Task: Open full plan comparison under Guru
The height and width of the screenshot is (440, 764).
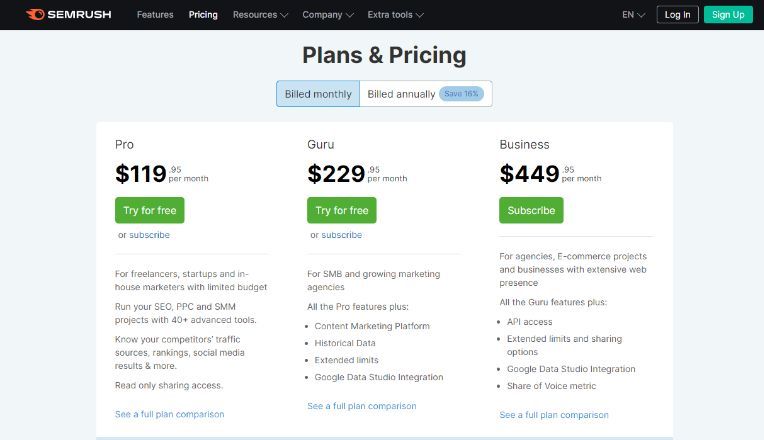Action: [x=362, y=406]
